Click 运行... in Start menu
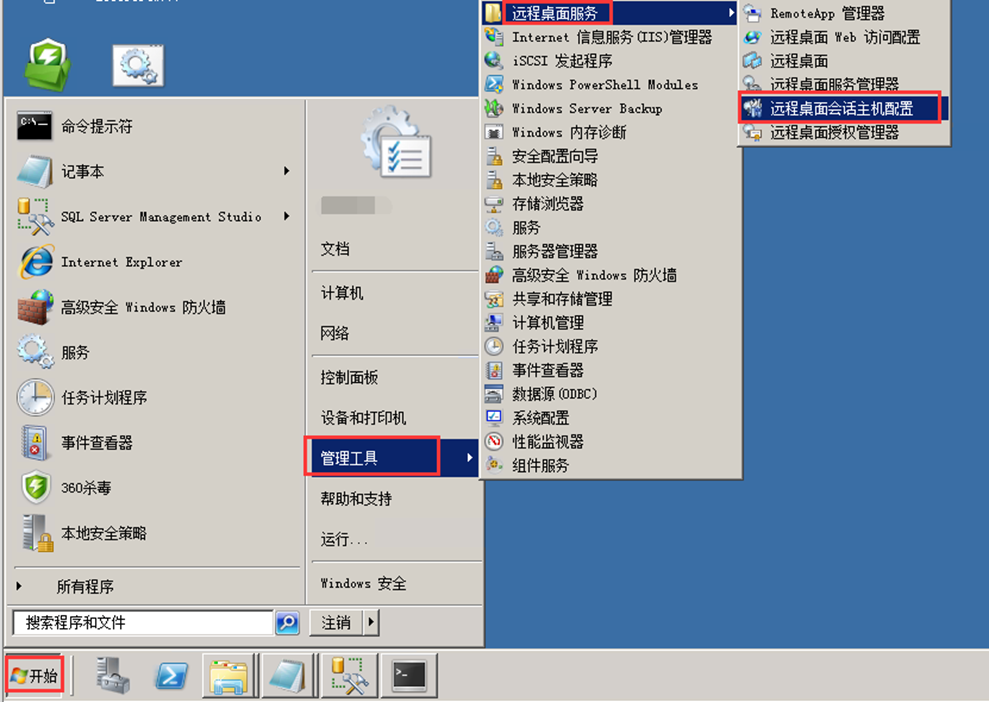This screenshot has height=702, width=989. coord(343,539)
